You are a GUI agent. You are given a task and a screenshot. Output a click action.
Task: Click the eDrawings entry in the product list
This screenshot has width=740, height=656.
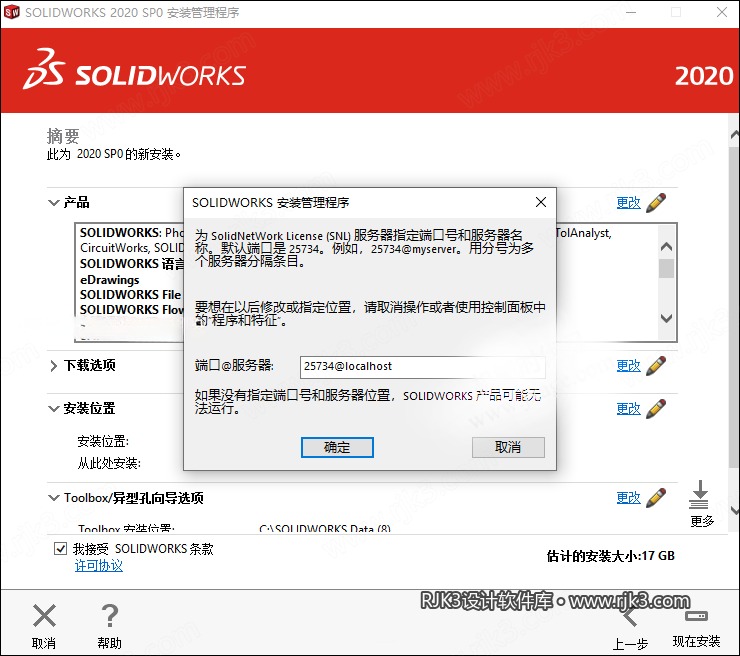click(x=109, y=280)
